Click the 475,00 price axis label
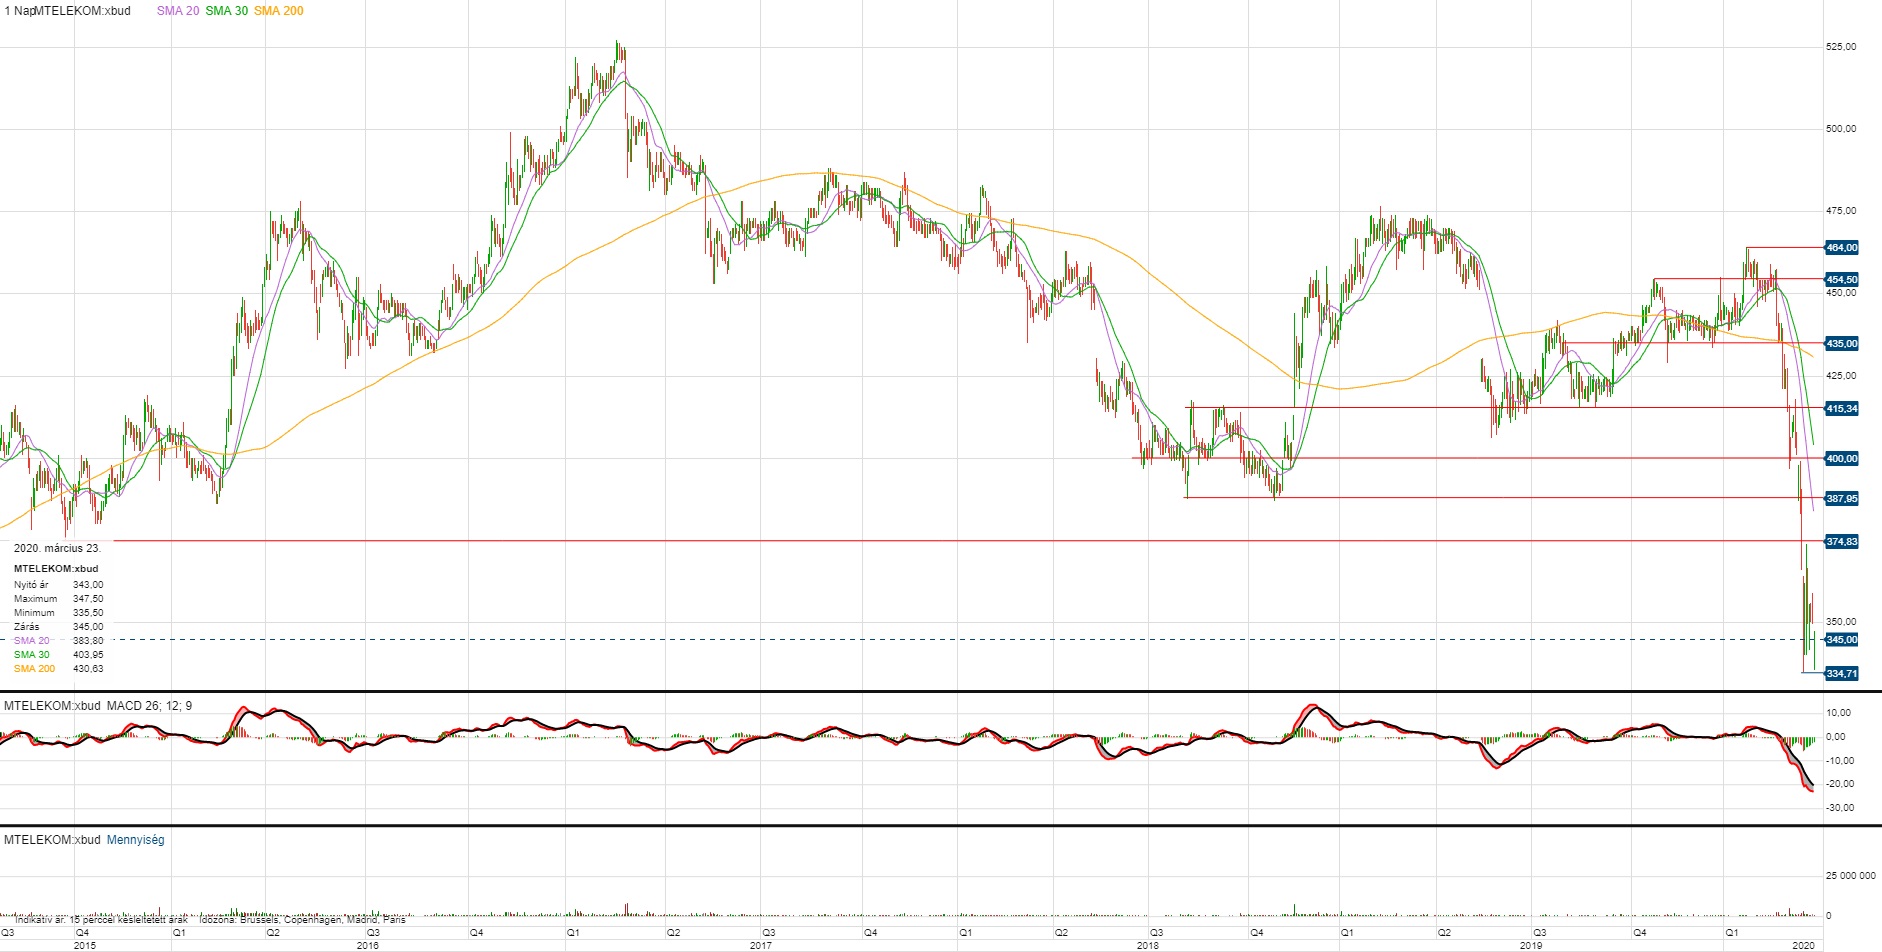The height and width of the screenshot is (952, 1882). pyautogui.click(x=1841, y=211)
